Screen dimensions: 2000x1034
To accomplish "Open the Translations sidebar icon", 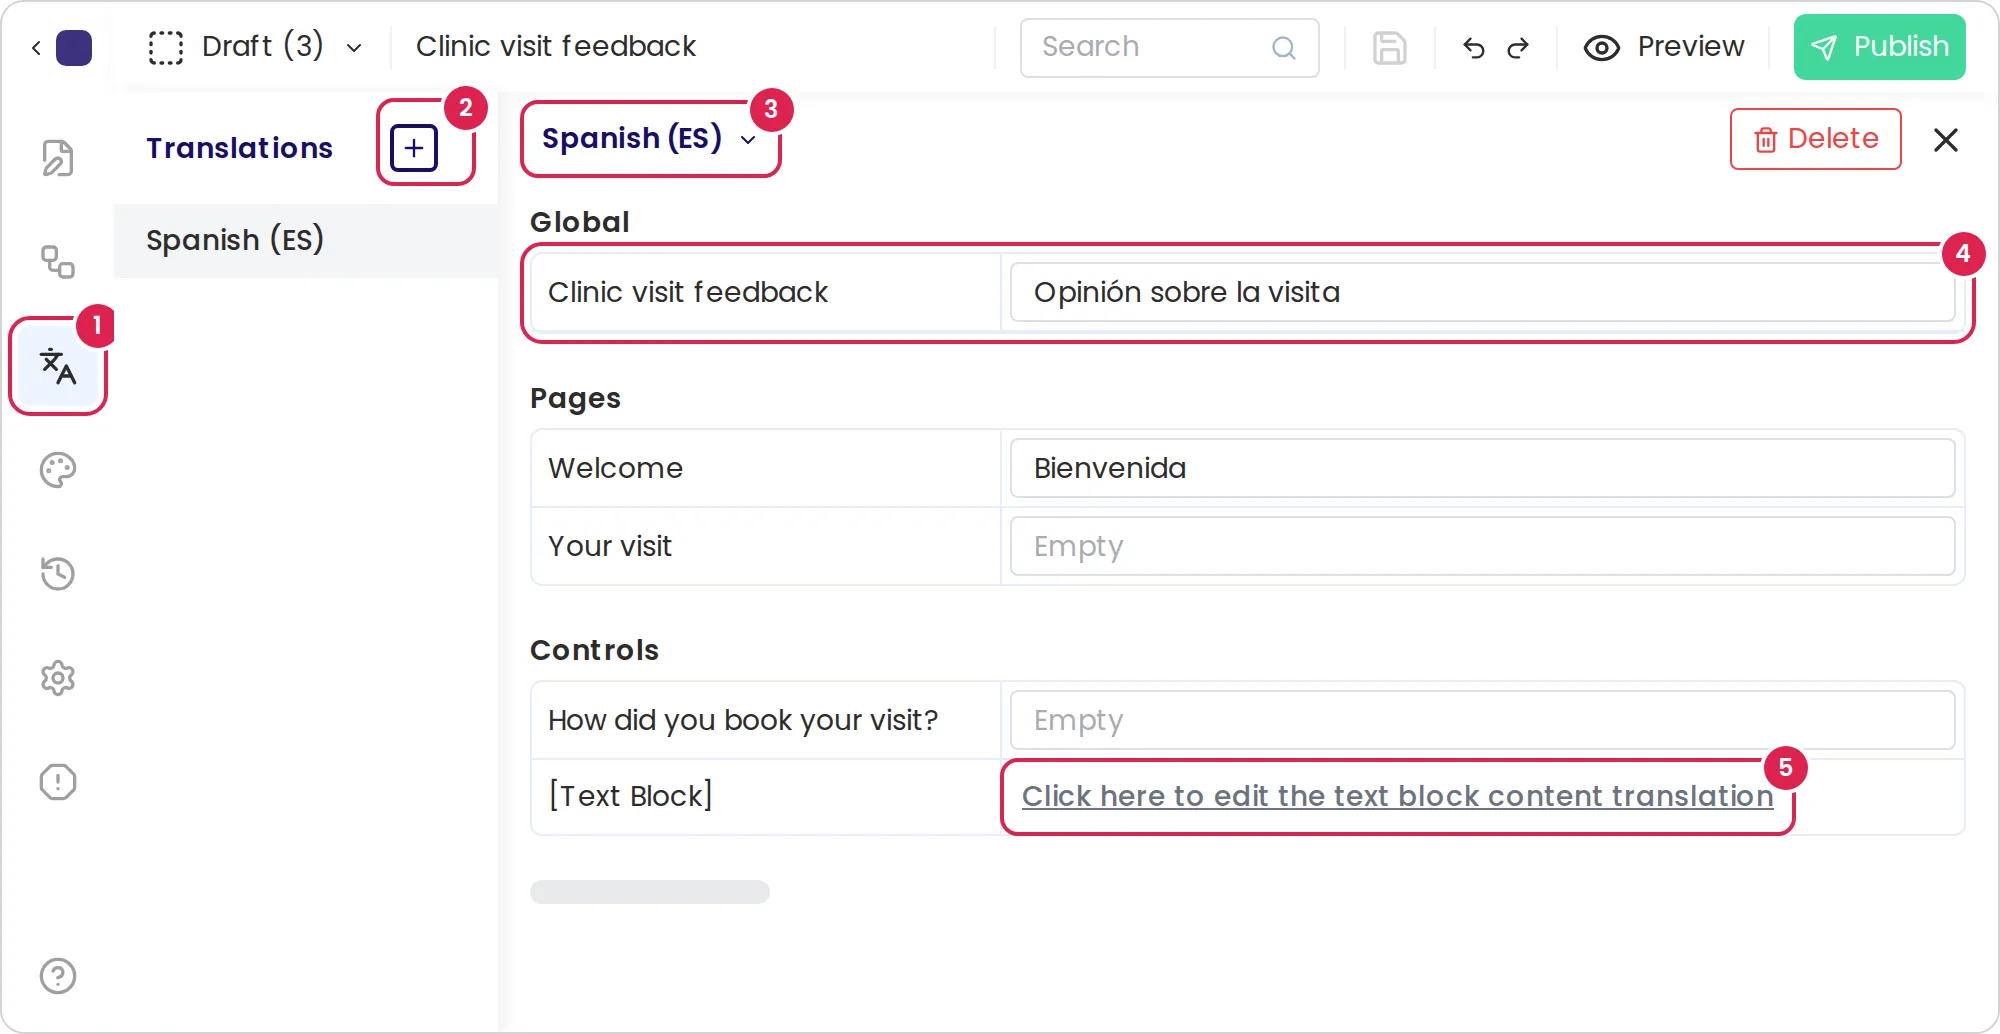I will pos(58,367).
